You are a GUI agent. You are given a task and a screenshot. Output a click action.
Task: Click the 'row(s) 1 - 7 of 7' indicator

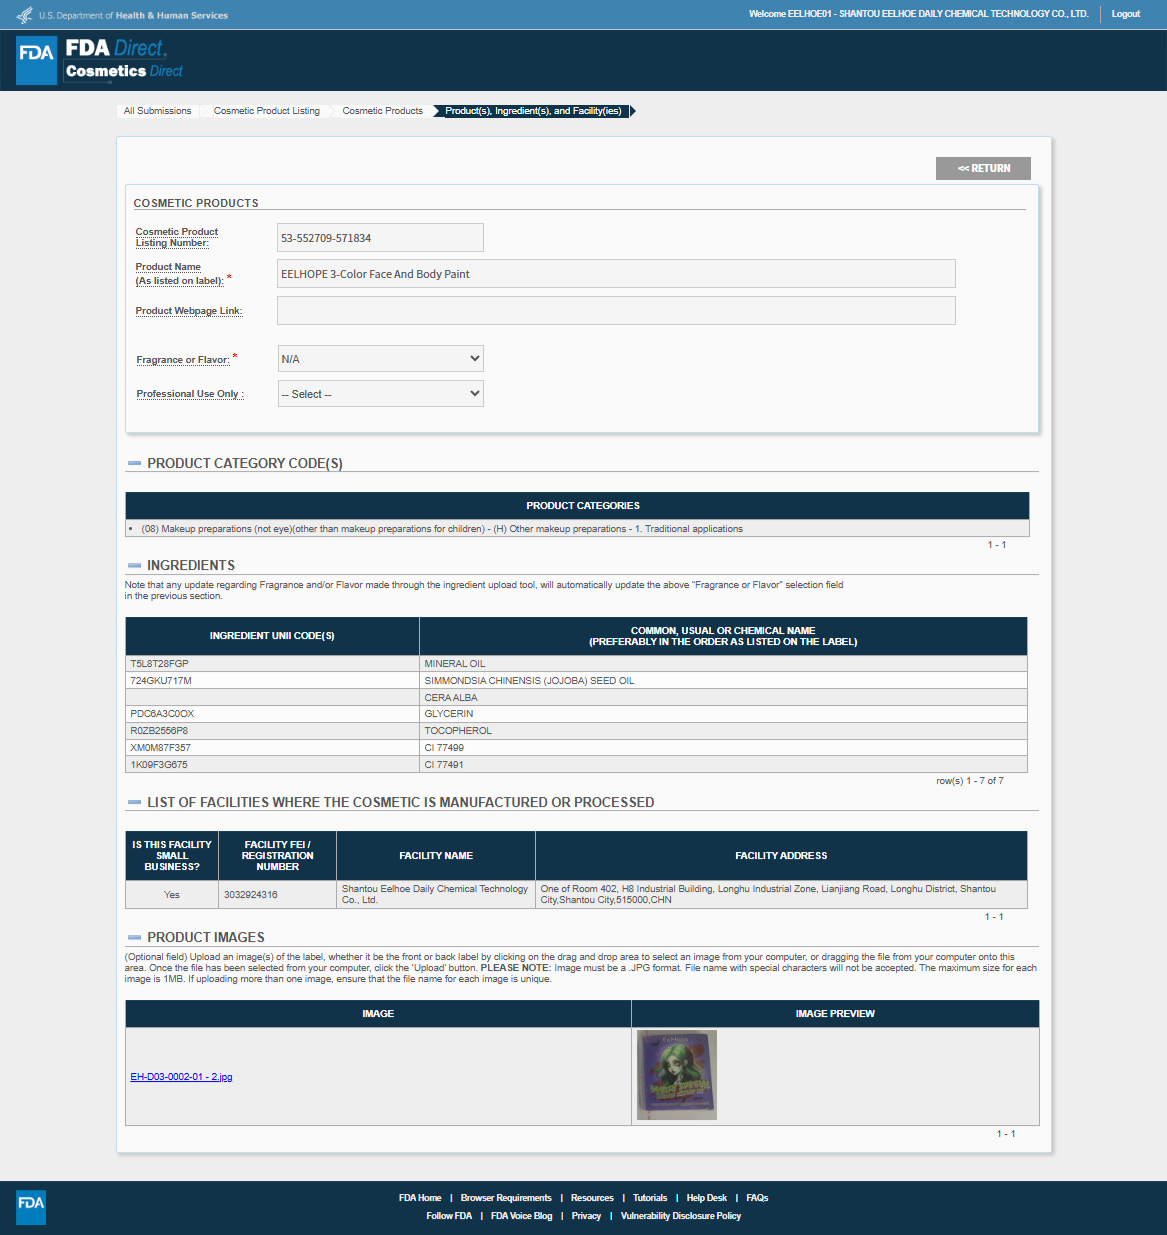(970, 781)
